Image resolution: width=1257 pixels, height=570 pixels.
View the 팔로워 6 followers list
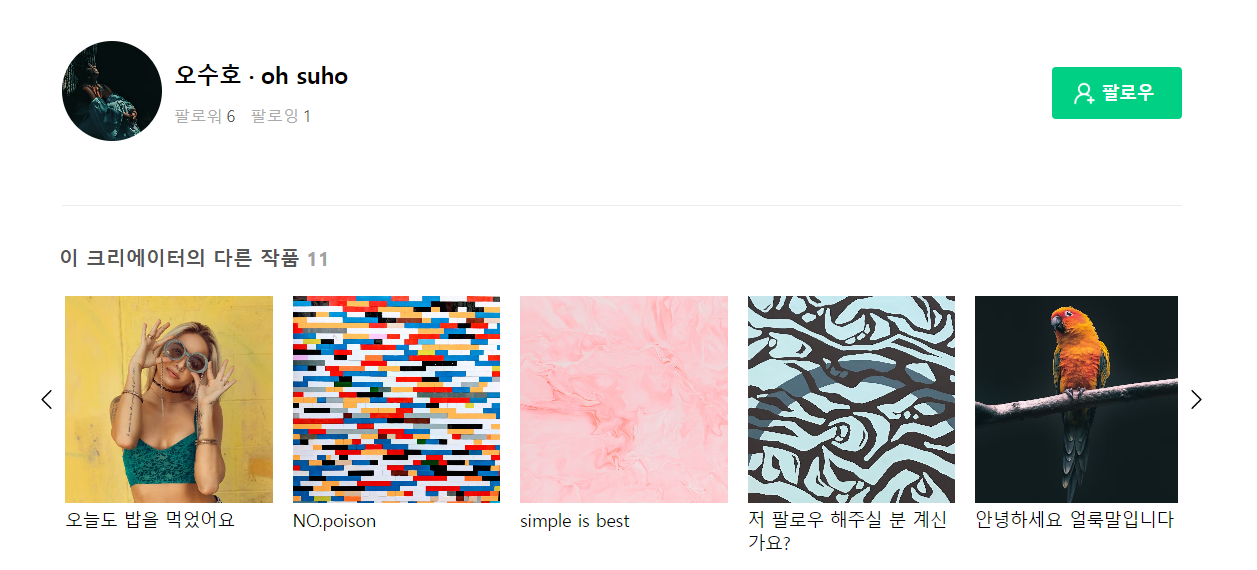(x=205, y=116)
